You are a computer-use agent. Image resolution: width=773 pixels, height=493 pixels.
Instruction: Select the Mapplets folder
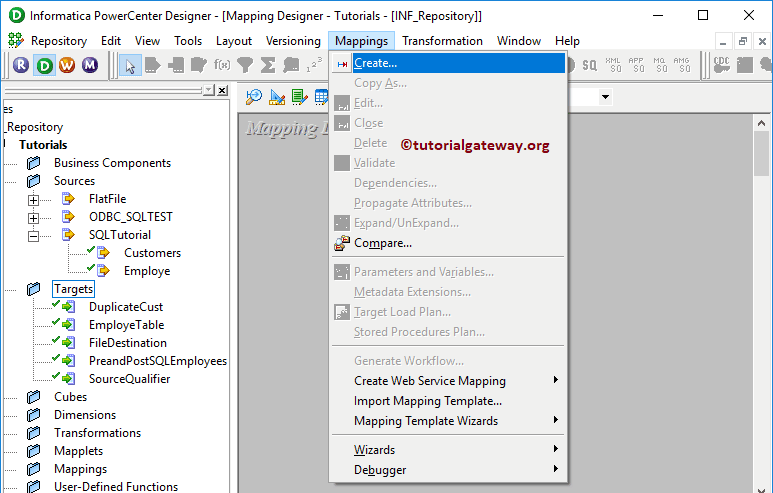[x=78, y=451]
